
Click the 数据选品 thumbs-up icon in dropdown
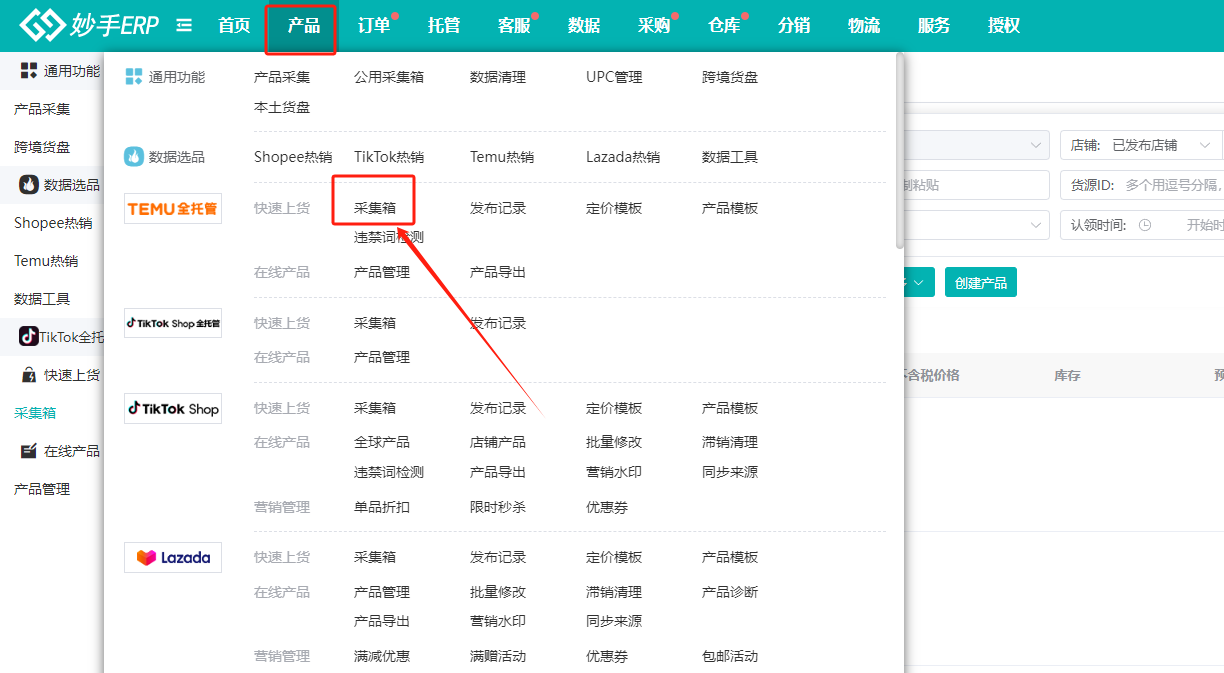pyautogui.click(x=134, y=157)
